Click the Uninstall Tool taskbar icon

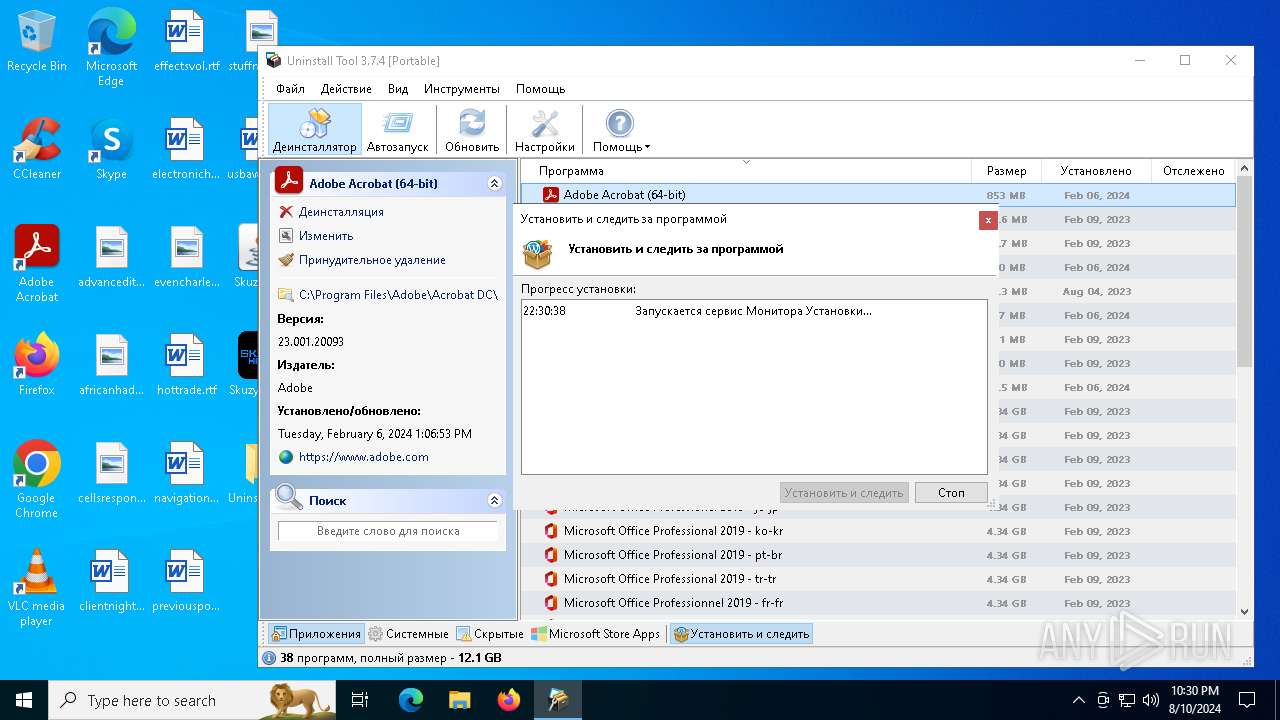tap(557, 700)
